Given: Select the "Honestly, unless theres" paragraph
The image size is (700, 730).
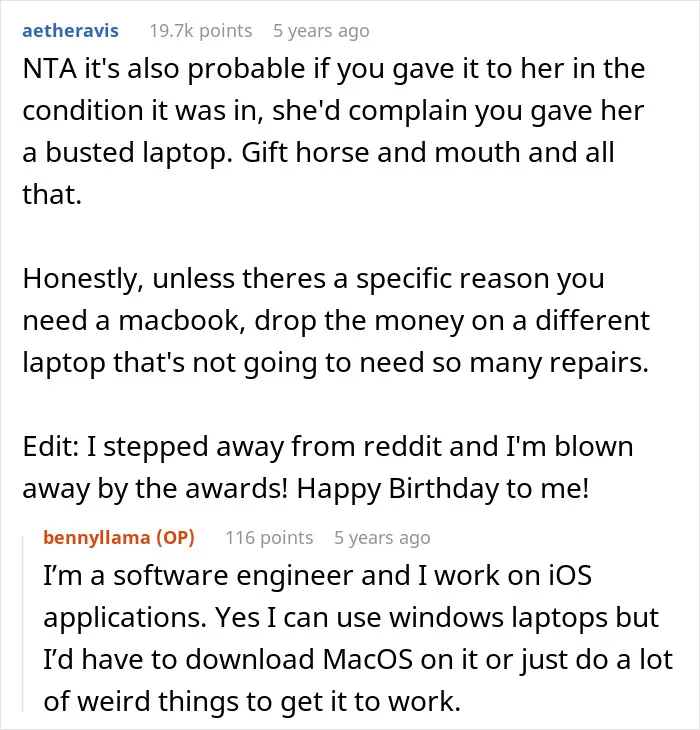Looking at the screenshot, I should [x=336, y=321].
